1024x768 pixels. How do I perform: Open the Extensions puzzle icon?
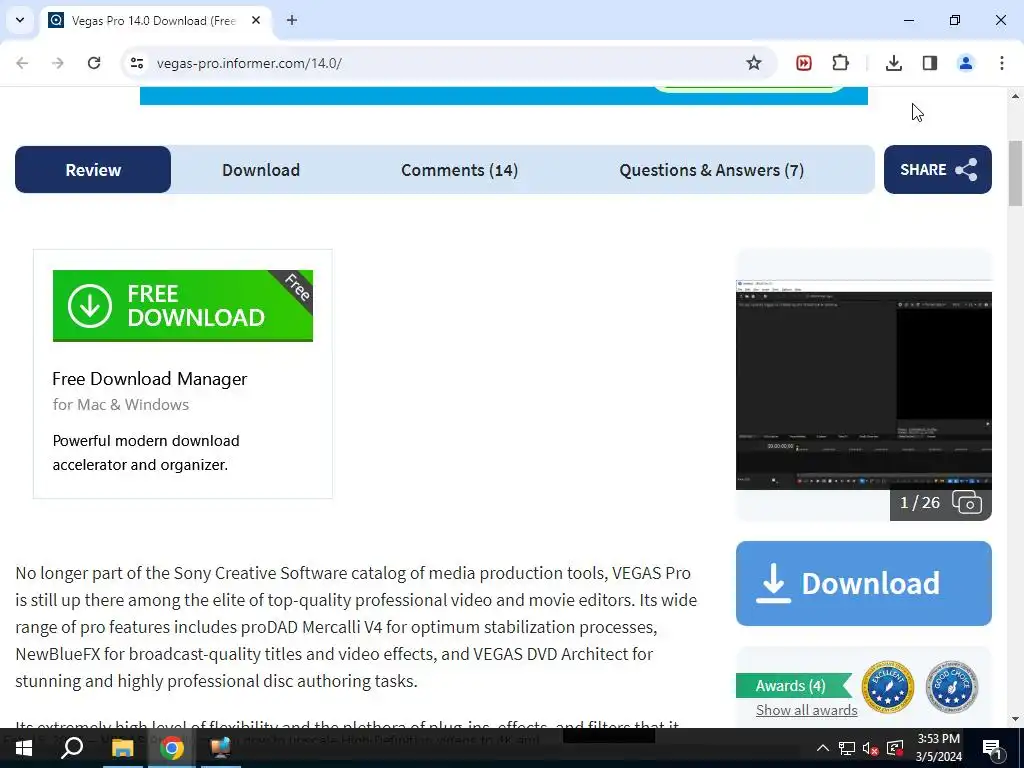click(x=840, y=63)
